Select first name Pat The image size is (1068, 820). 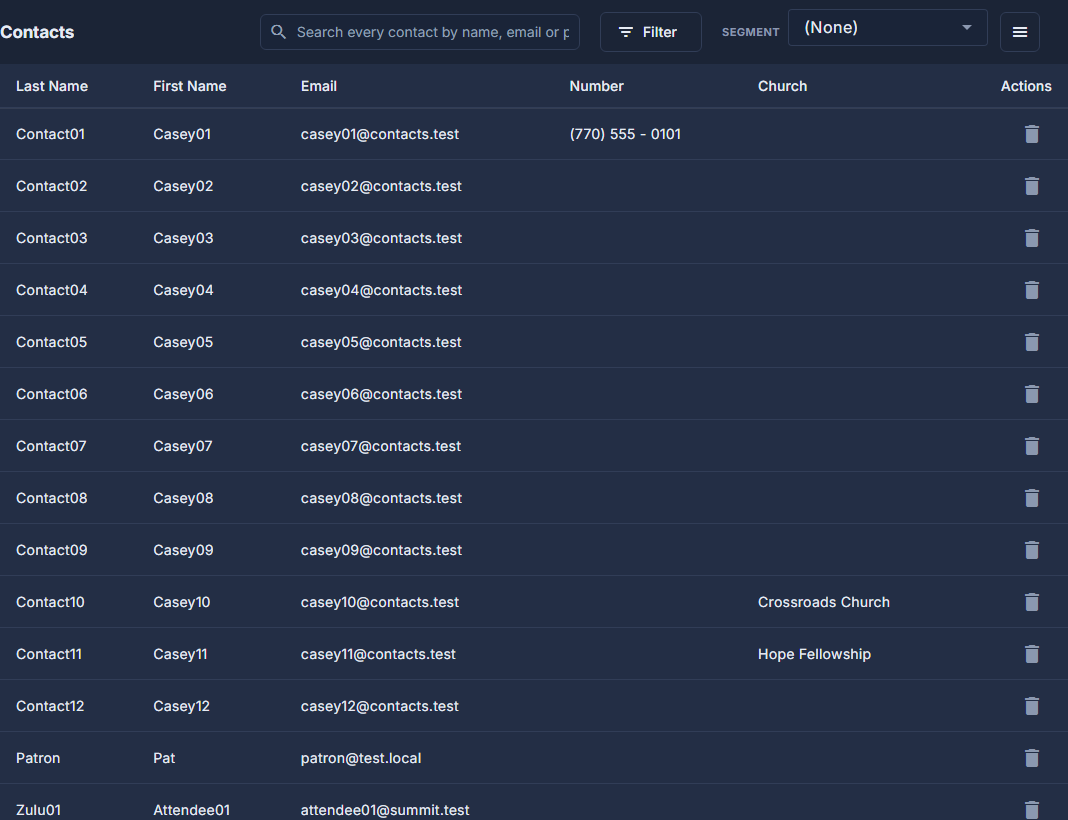163,758
